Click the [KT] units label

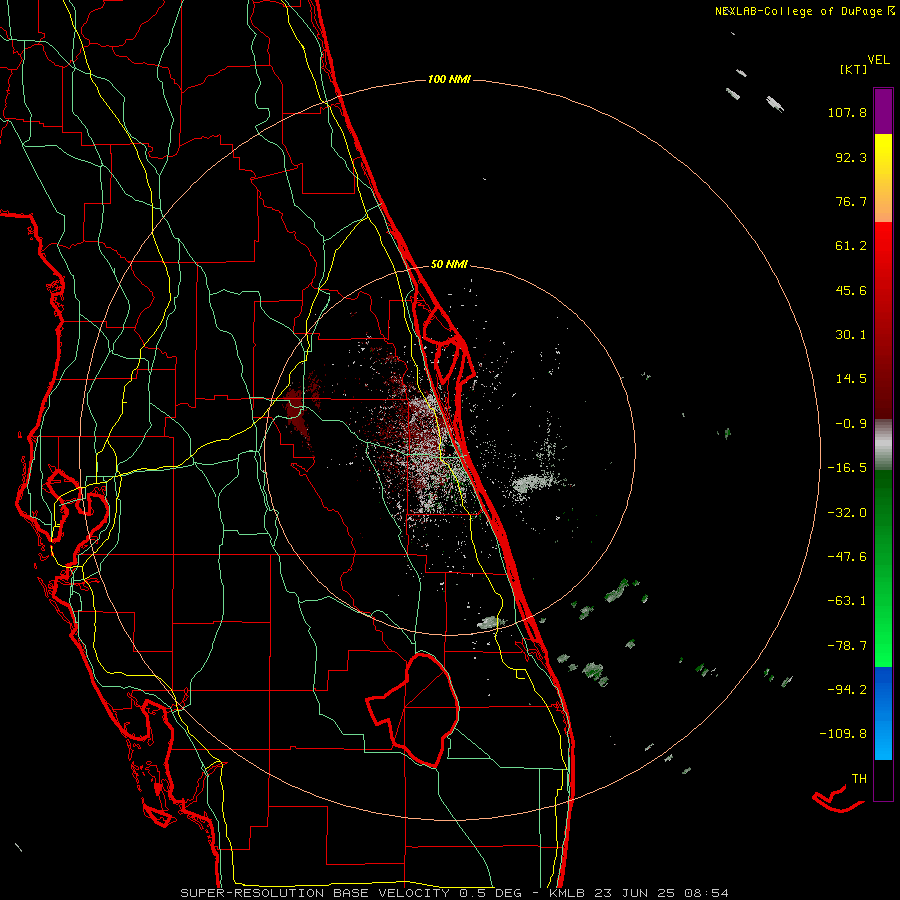[x=853, y=69]
